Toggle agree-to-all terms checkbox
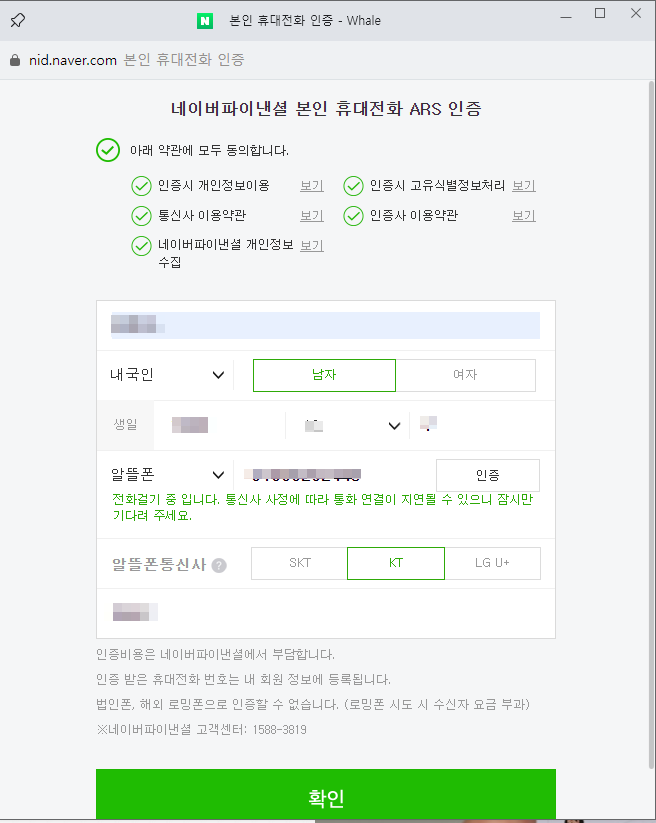This screenshot has width=656, height=823. click(108, 150)
